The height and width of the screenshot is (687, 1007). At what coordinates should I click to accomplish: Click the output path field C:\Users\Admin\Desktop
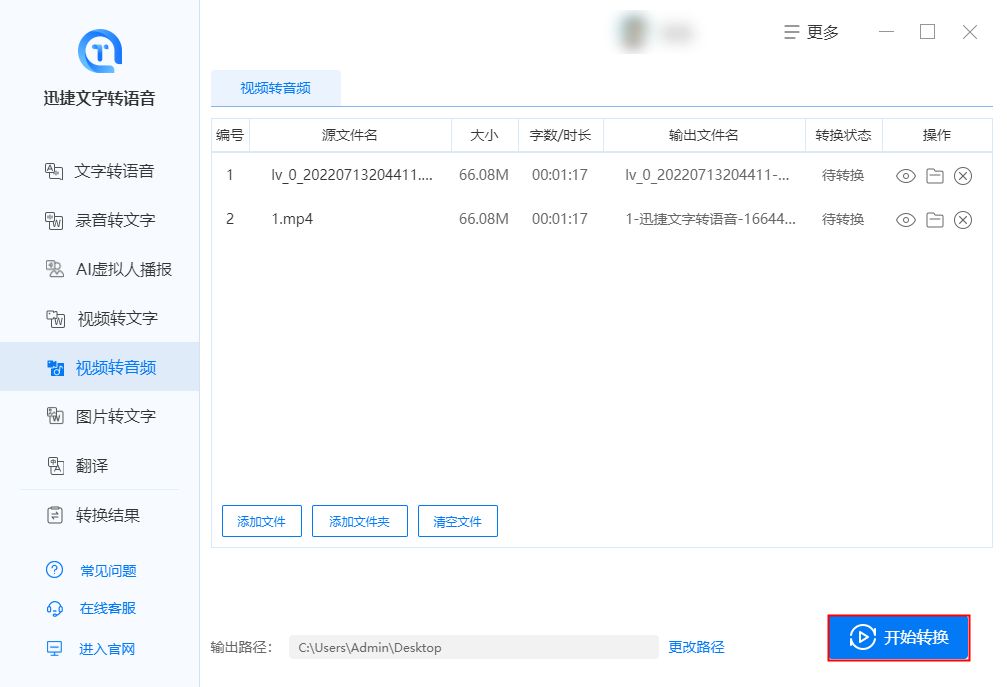474,647
